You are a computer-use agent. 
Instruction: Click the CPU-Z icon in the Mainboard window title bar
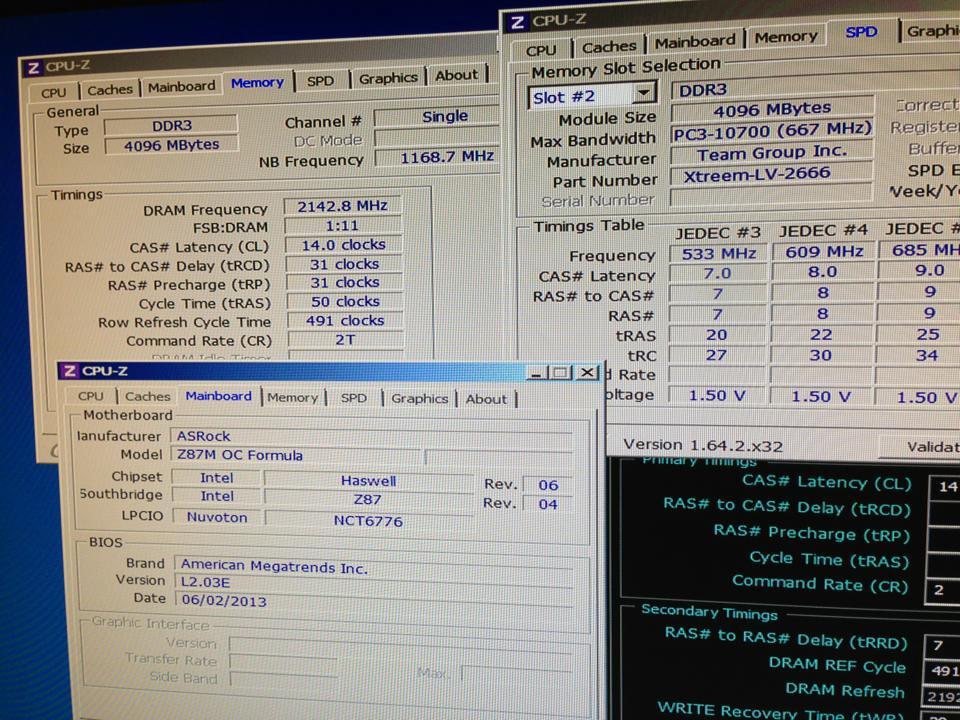click(x=69, y=371)
